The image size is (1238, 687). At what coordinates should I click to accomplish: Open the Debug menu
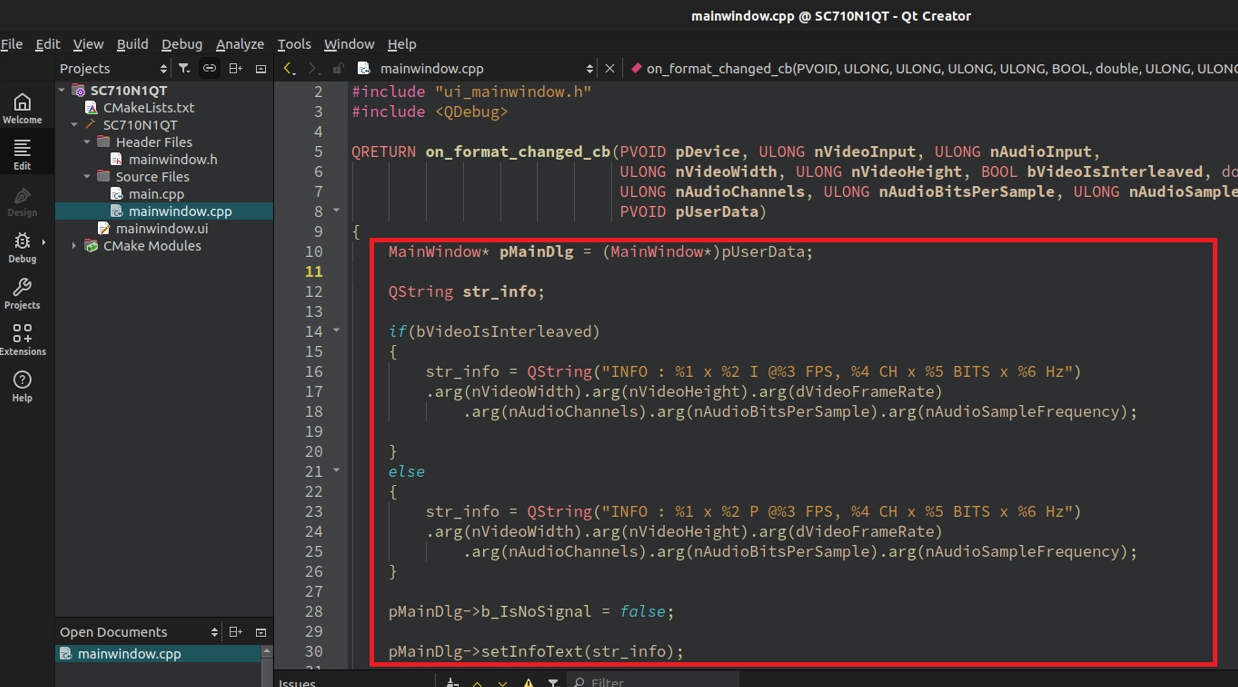181,44
